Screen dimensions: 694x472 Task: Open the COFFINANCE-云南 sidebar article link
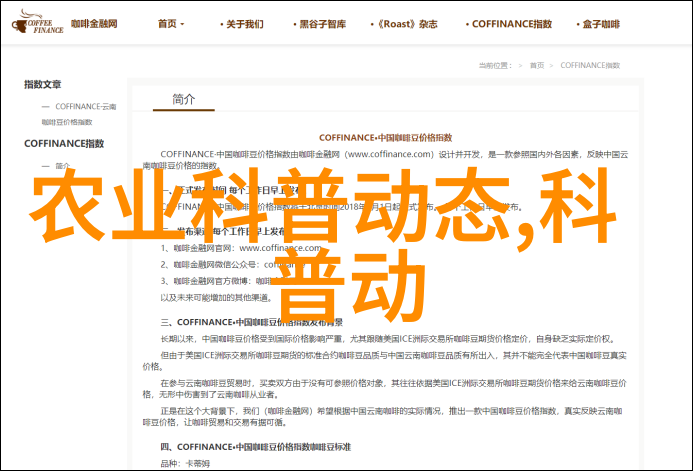point(79,114)
